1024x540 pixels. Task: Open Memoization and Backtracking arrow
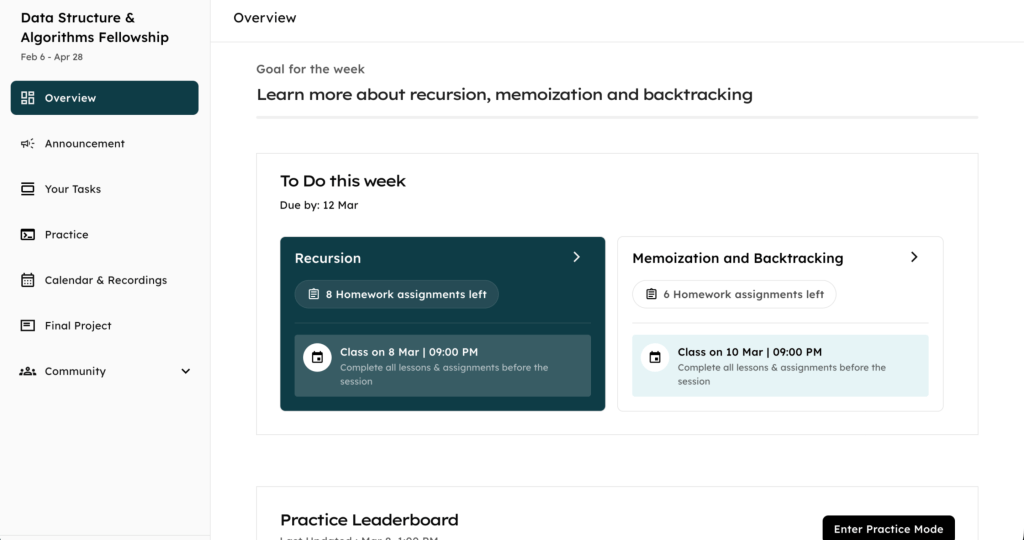pyautogui.click(x=914, y=257)
